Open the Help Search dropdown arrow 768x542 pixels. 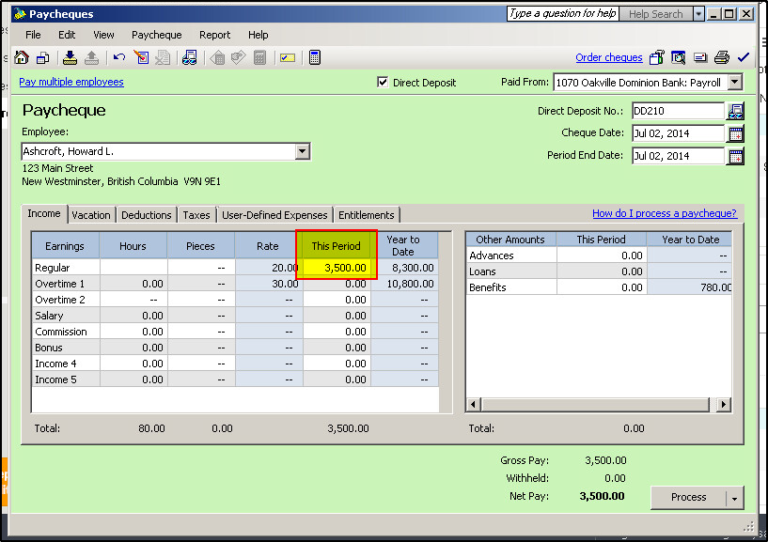tap(699, 14)
